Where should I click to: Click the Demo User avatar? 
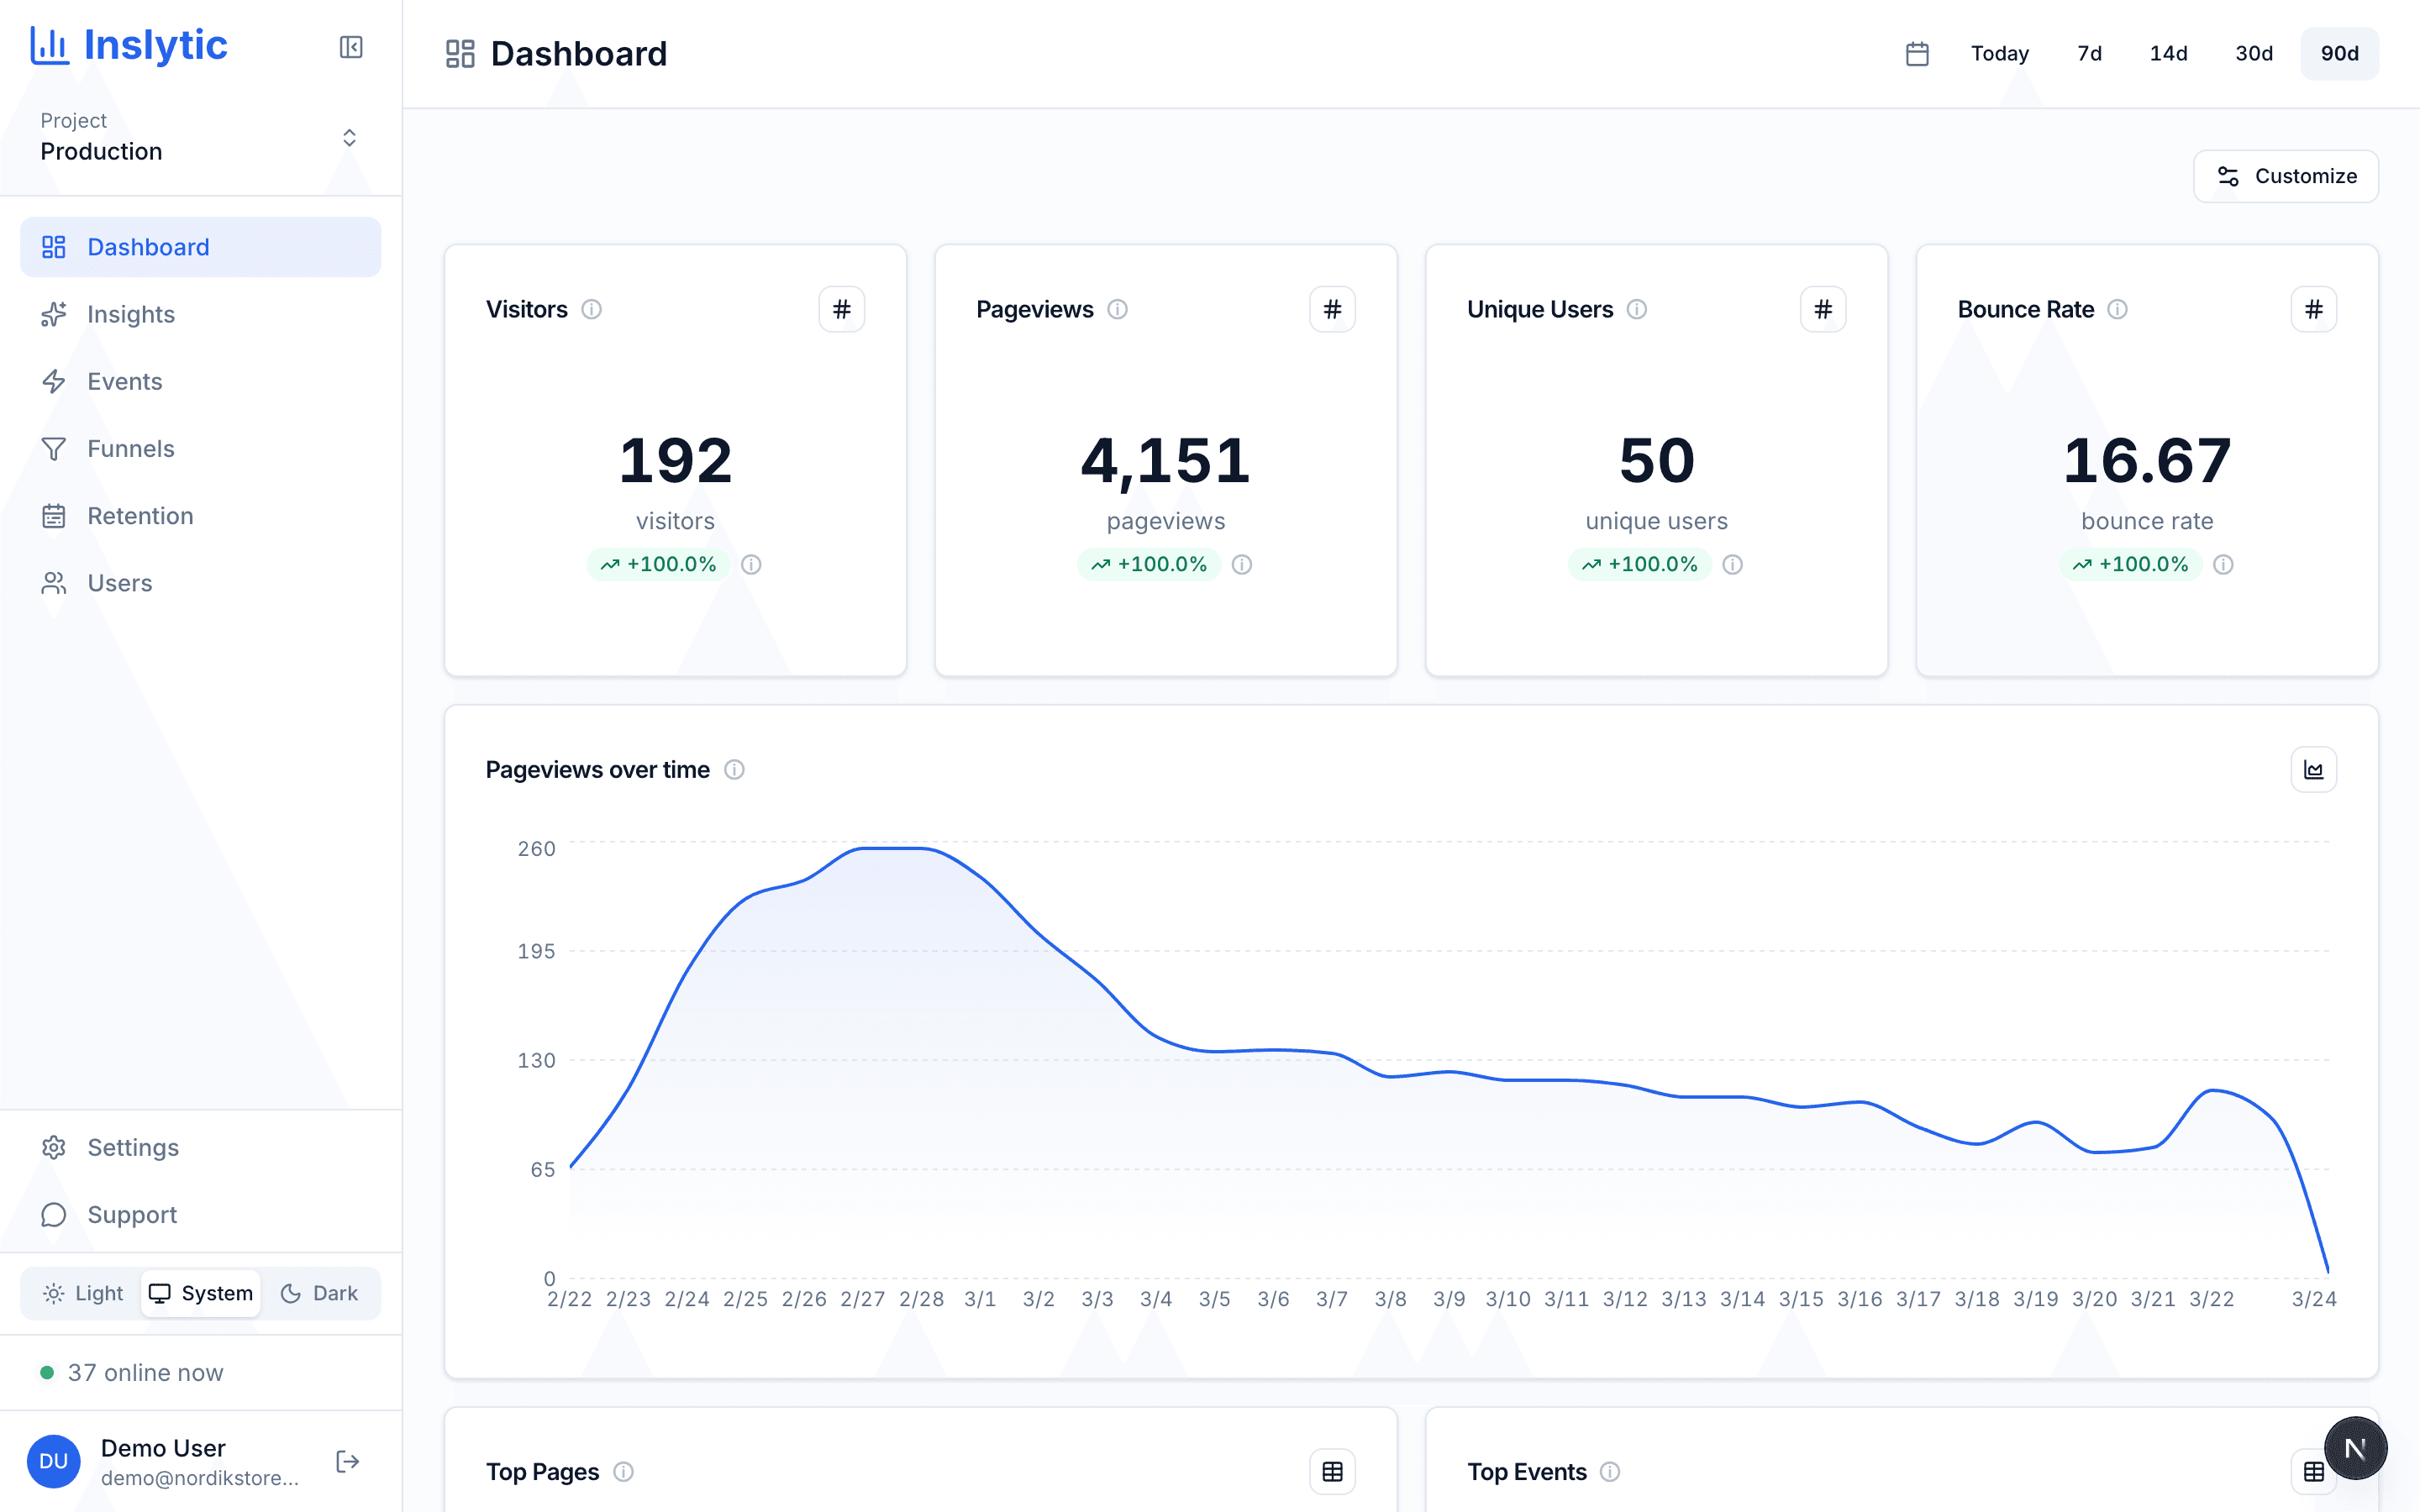[x=53, y=1461]
